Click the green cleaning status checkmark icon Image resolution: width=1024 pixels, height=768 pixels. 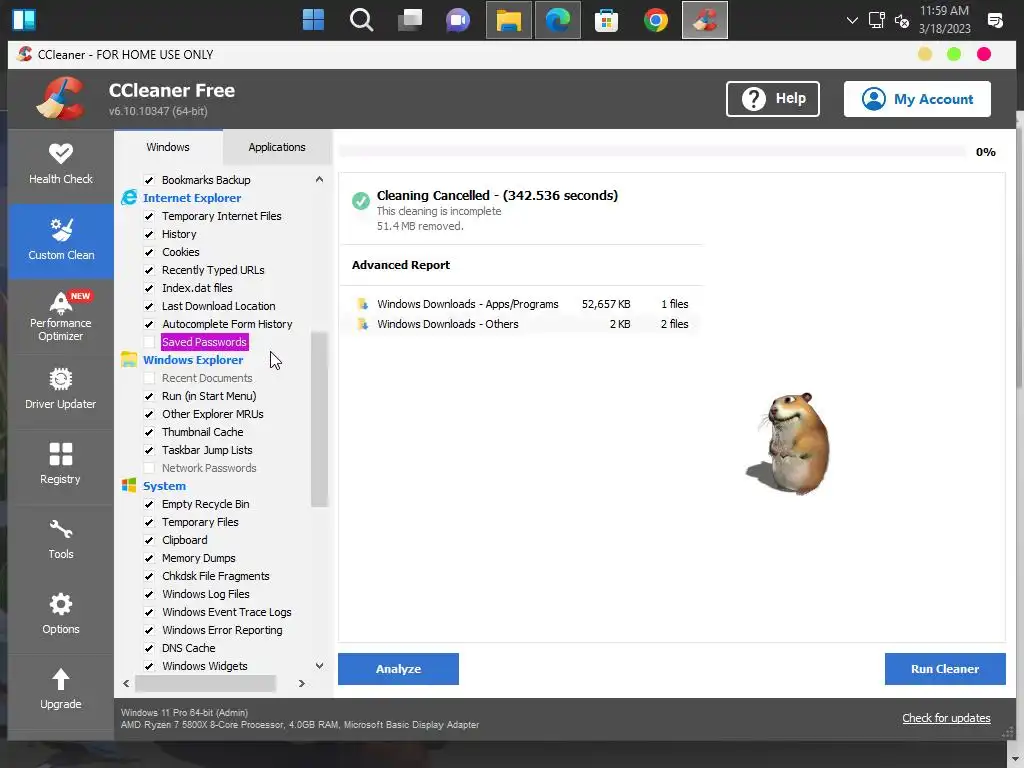(x=360, y=201)
